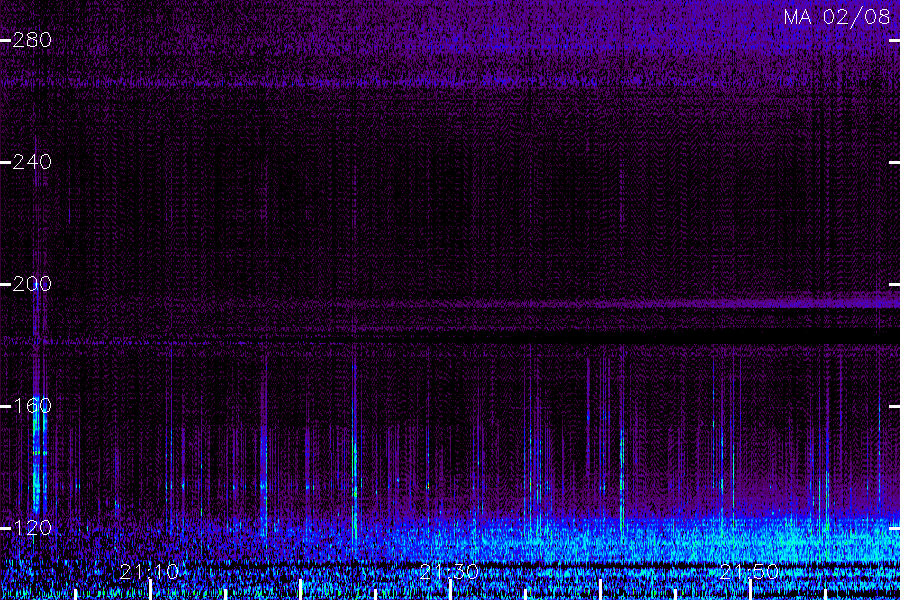Click the 280 frequency axis label

click(32, 40)
